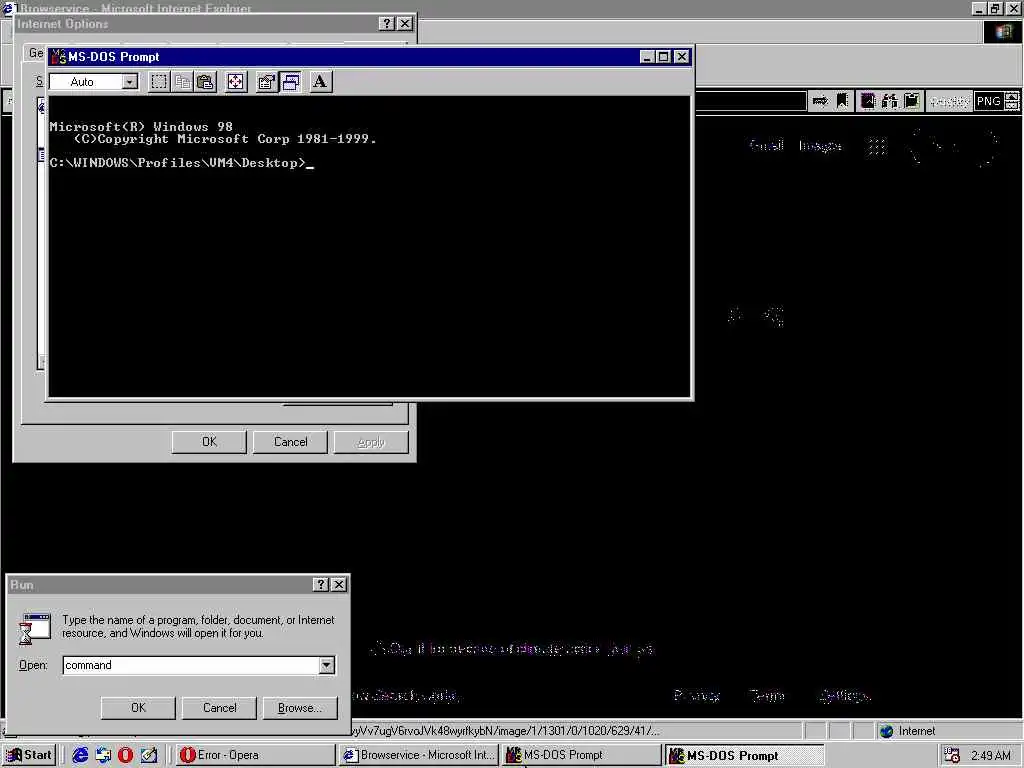Image resolution: width=1024 pixels, height=768 pixels.
Task: Click the Internet Options help '?' button
Action: 387,24
